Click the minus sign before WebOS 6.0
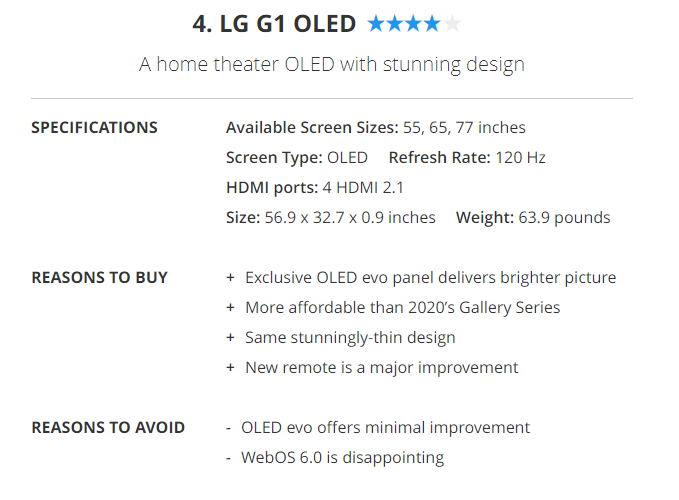 pos(230,458)
